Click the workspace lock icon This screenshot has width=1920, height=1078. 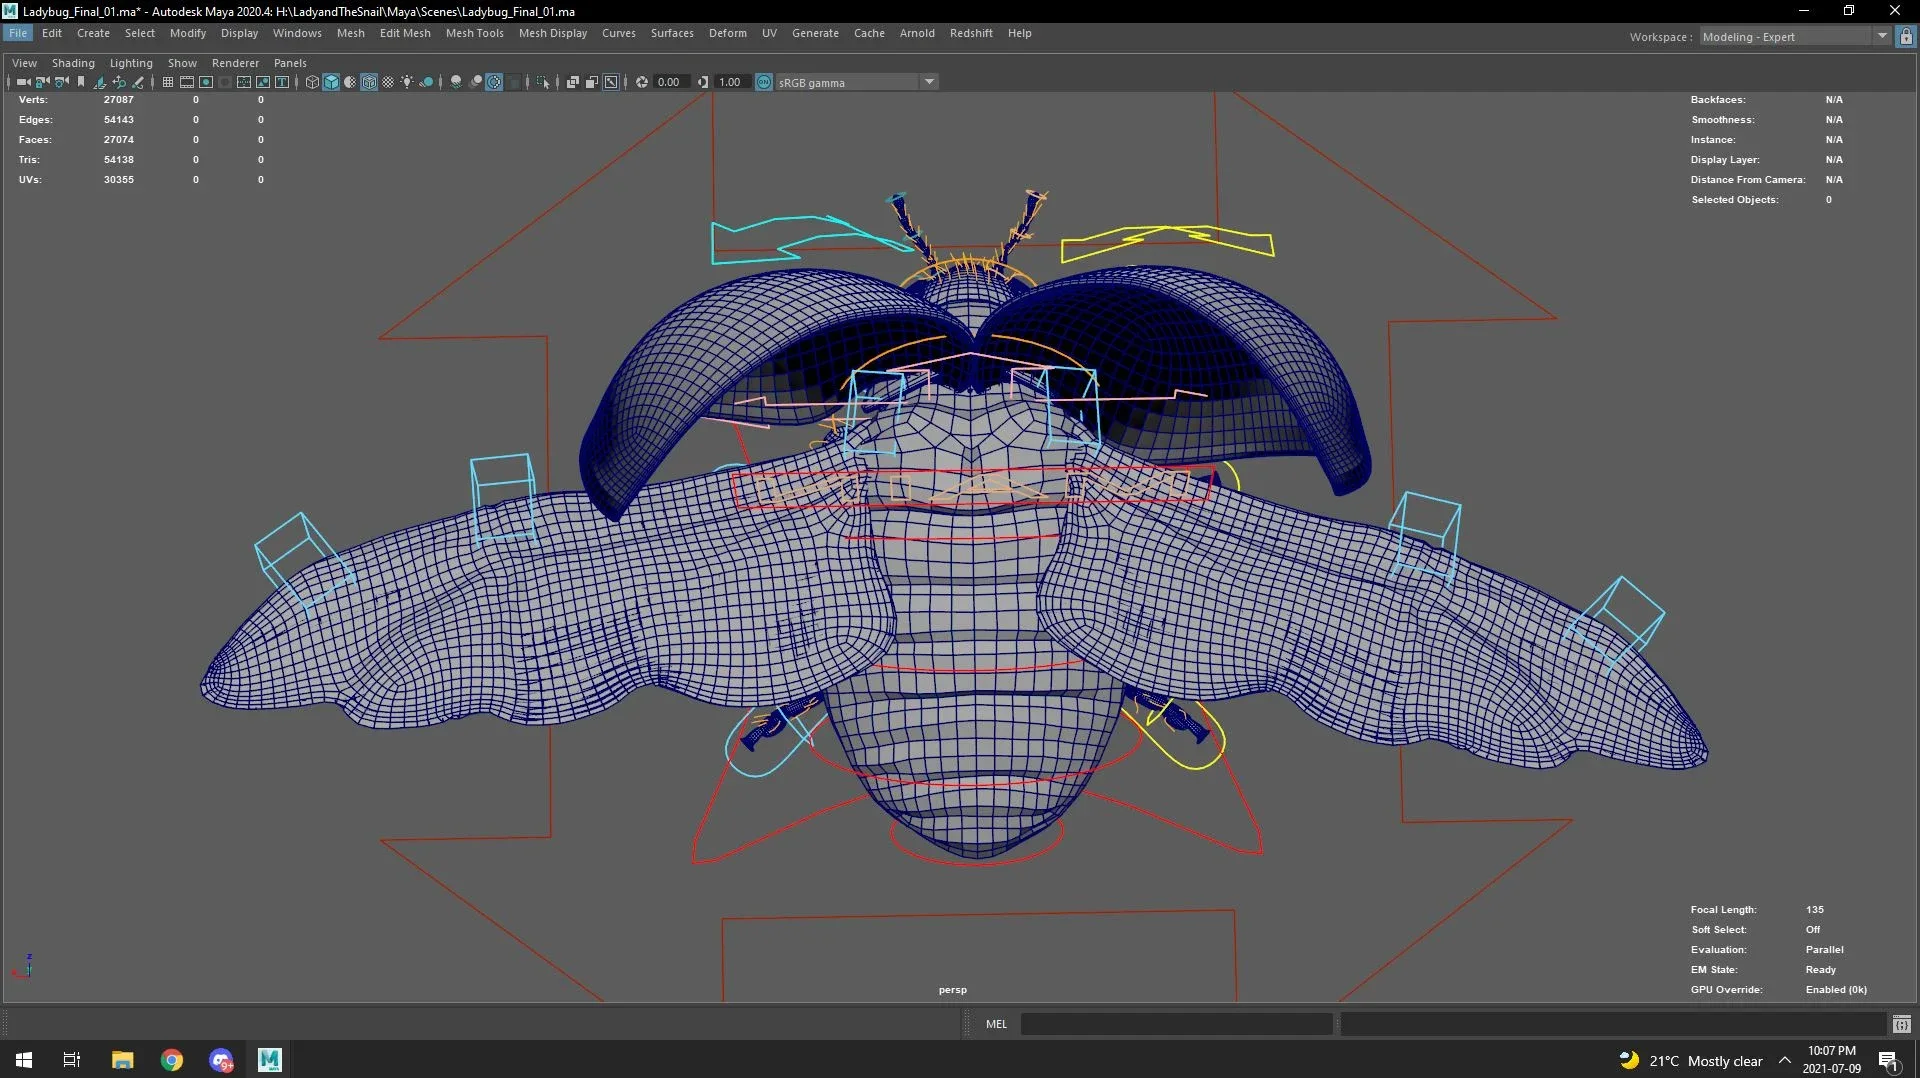1906,37
